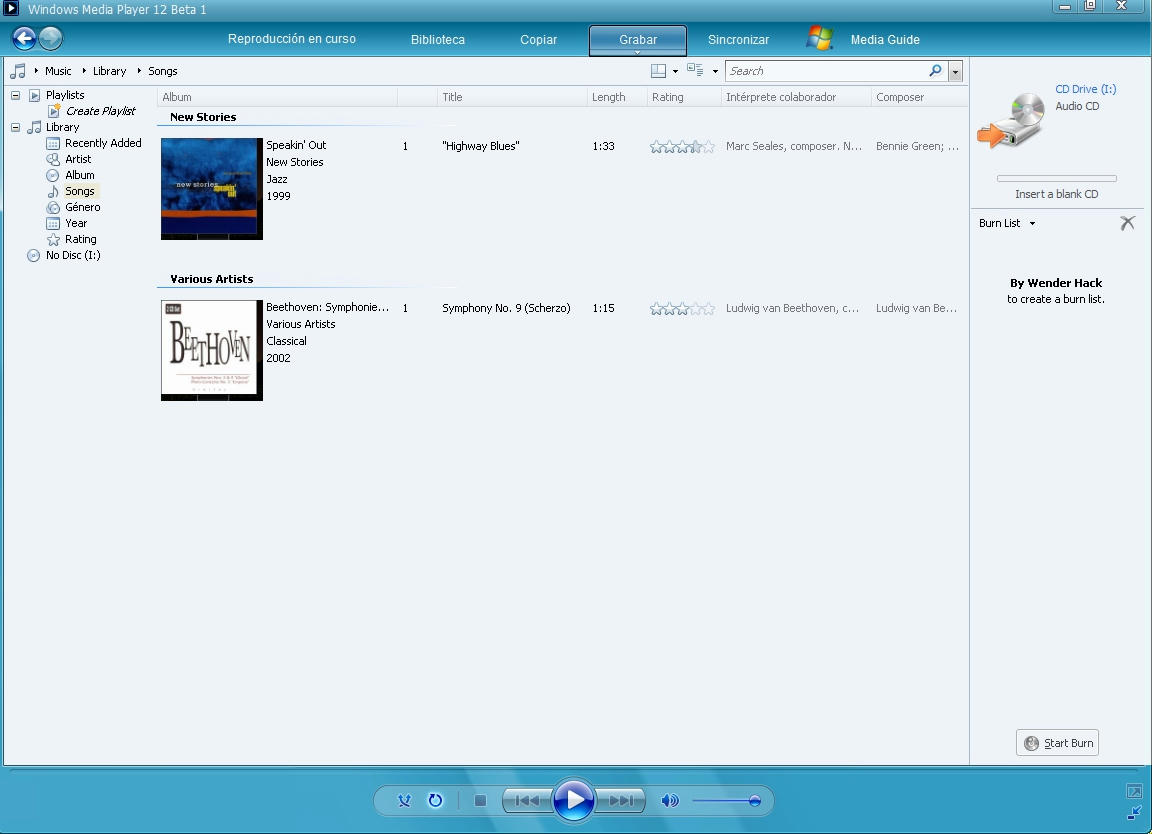Toggle shuffle playback mode
The image size is (1152, 834).
[404, 800]
